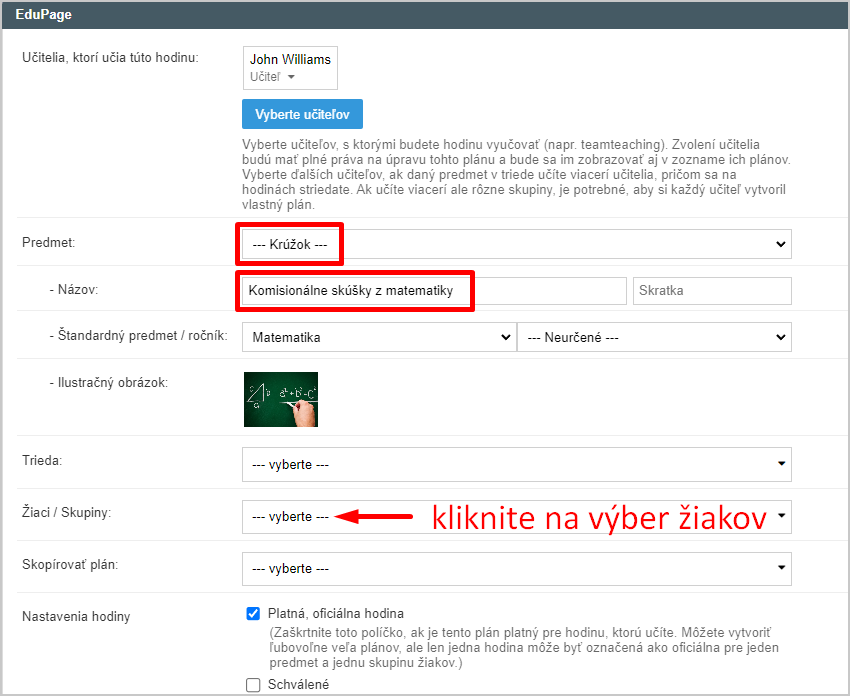Image resolution: width=850 pixels, height=696 pixels.
Task: Click the Názov field with Komisionálne skúšky
Action: (434, 291)
